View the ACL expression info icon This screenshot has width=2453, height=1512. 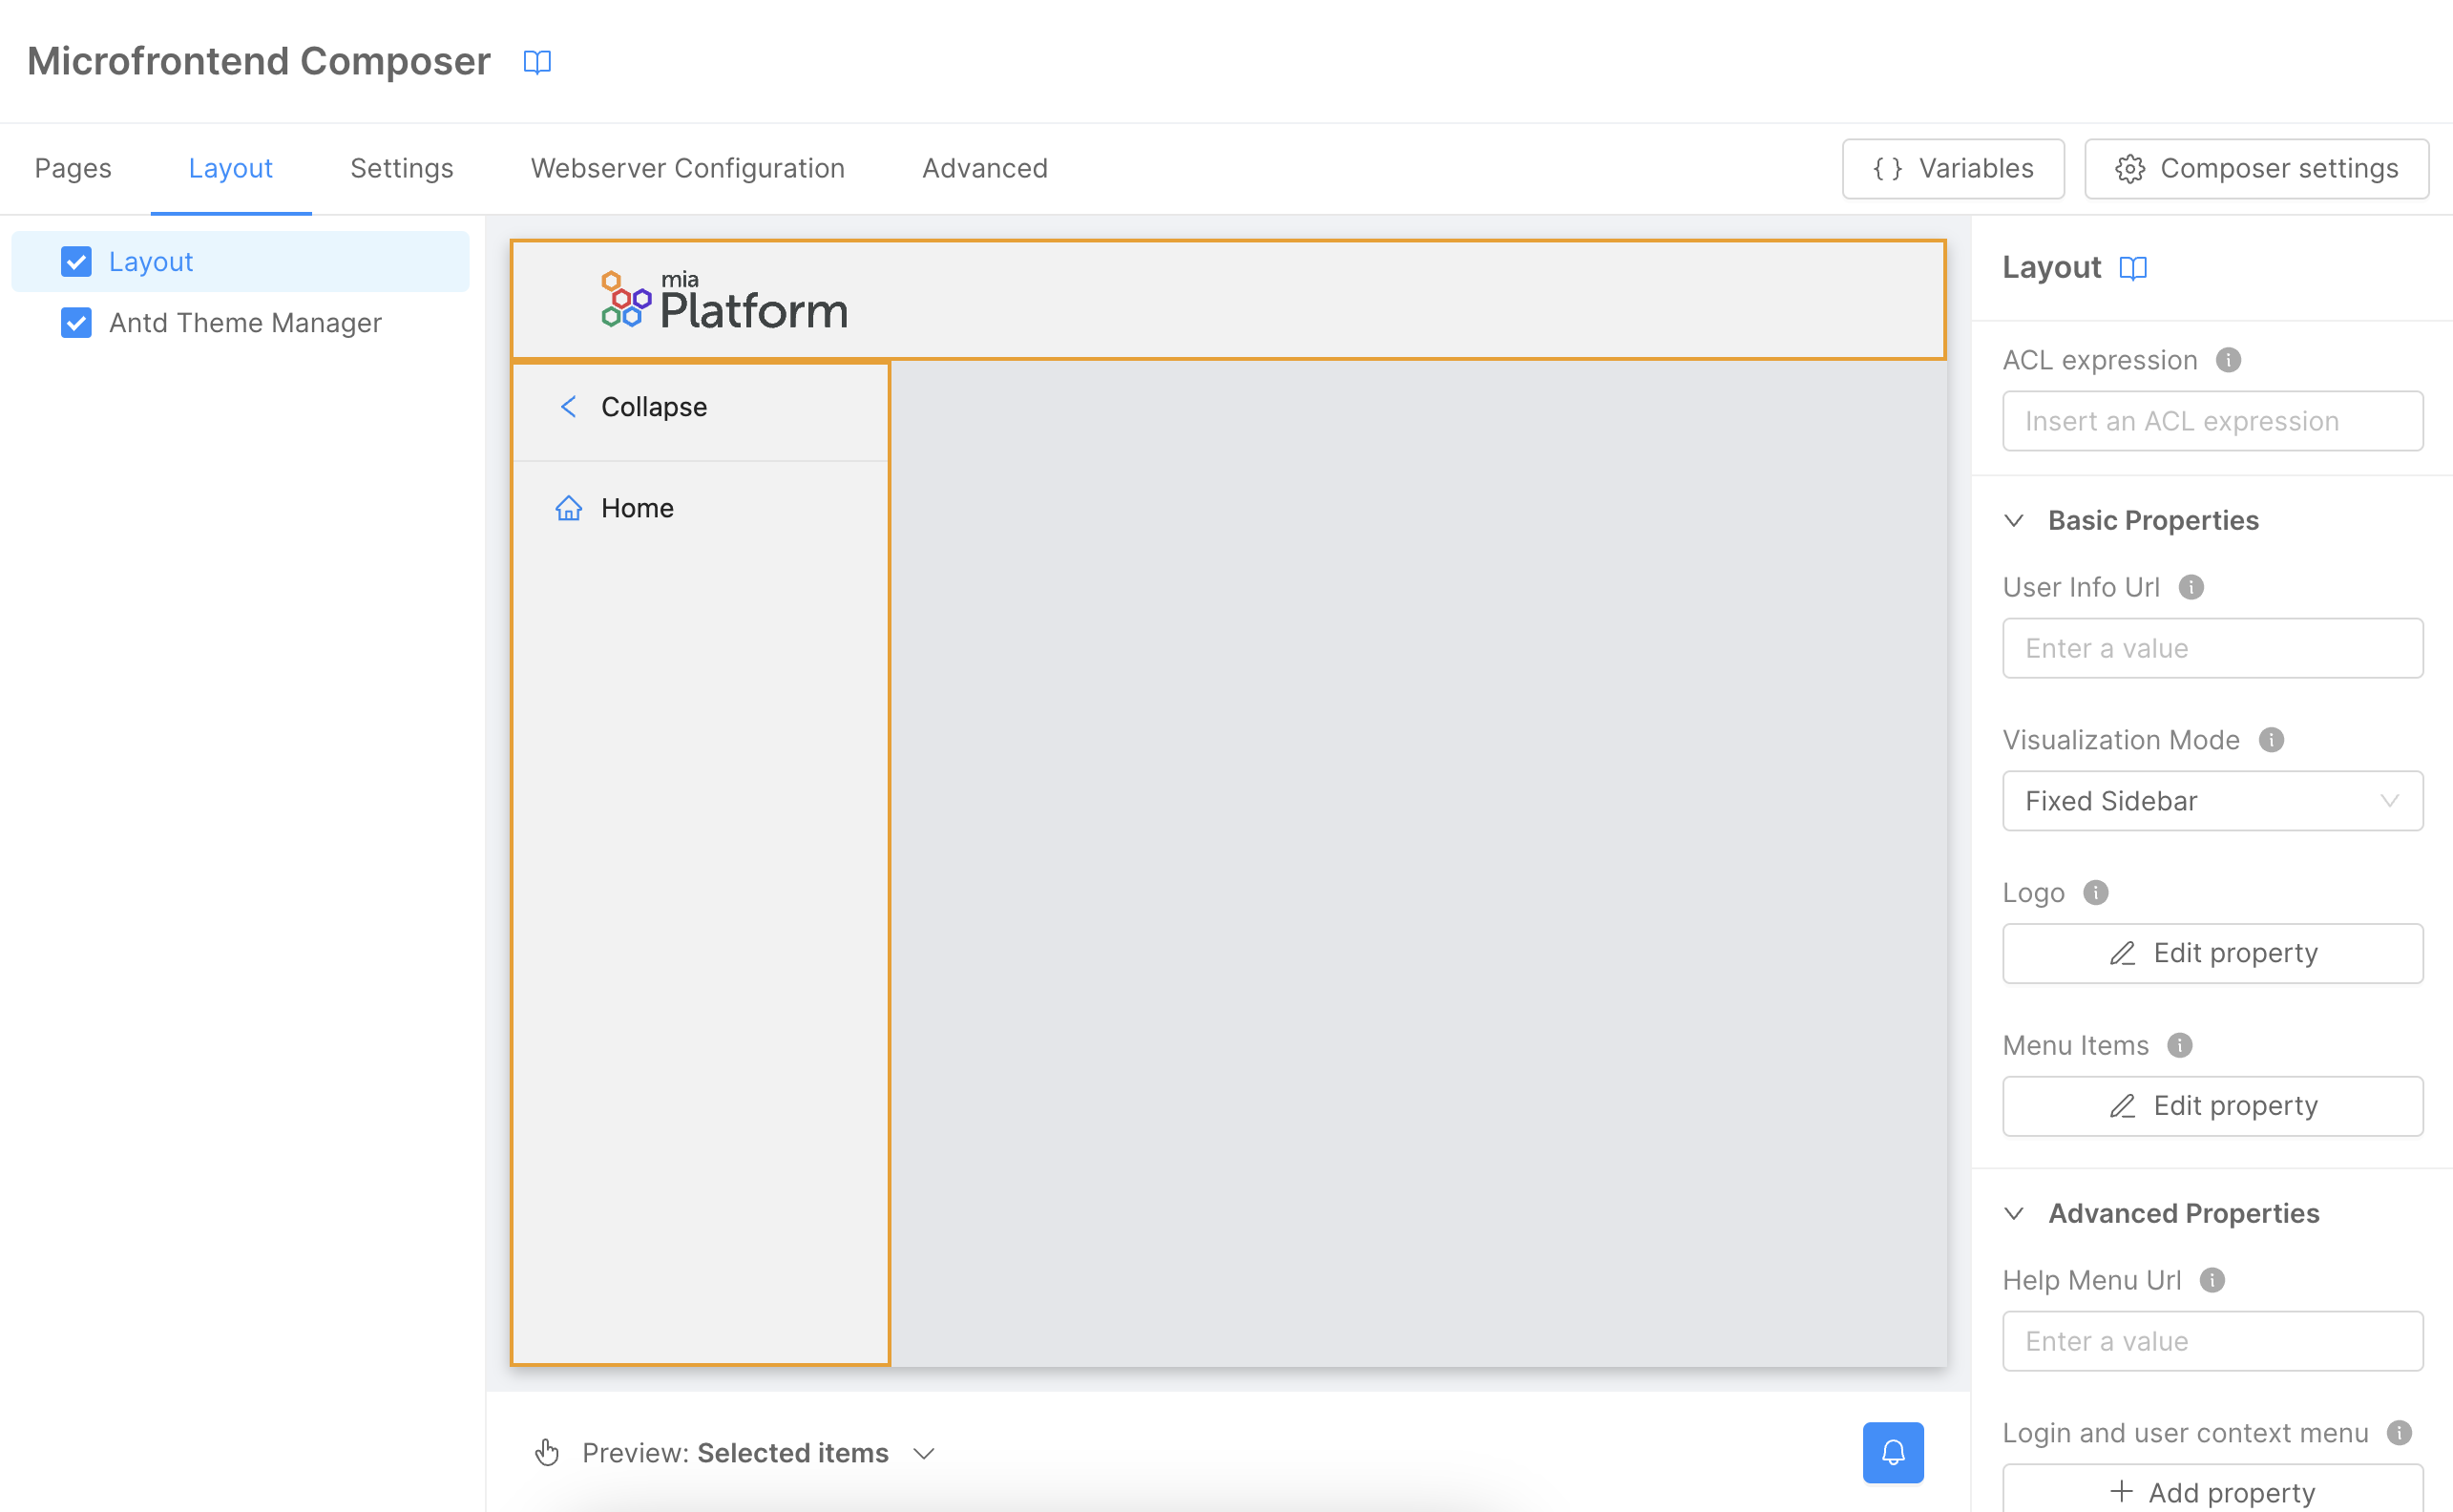(x=2228, y=361)
